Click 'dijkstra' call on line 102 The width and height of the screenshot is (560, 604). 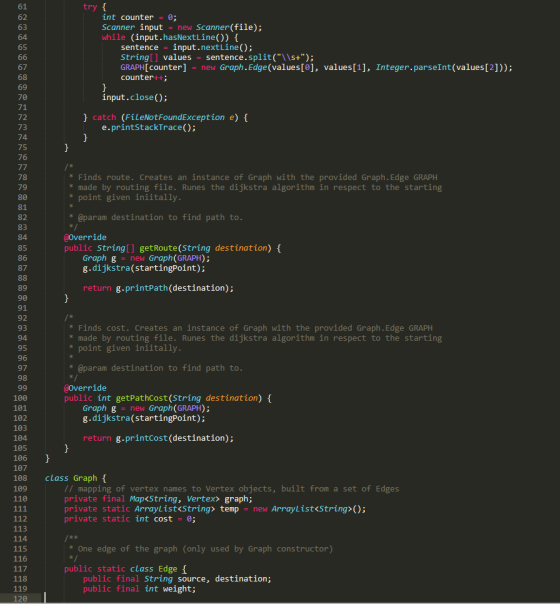pyautogui.click(x=111, y=418)
